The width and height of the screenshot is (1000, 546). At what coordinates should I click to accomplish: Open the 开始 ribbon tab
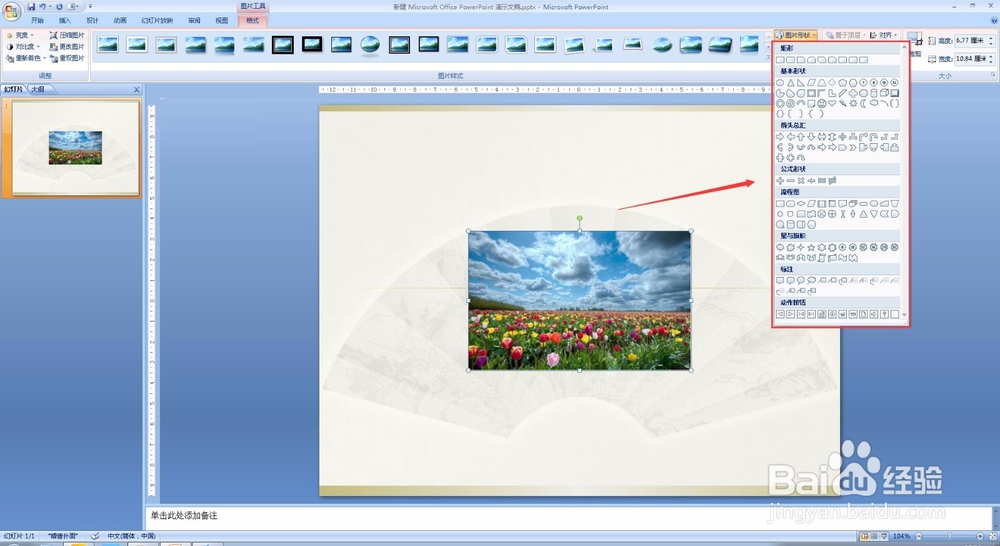tap(37, 20)
